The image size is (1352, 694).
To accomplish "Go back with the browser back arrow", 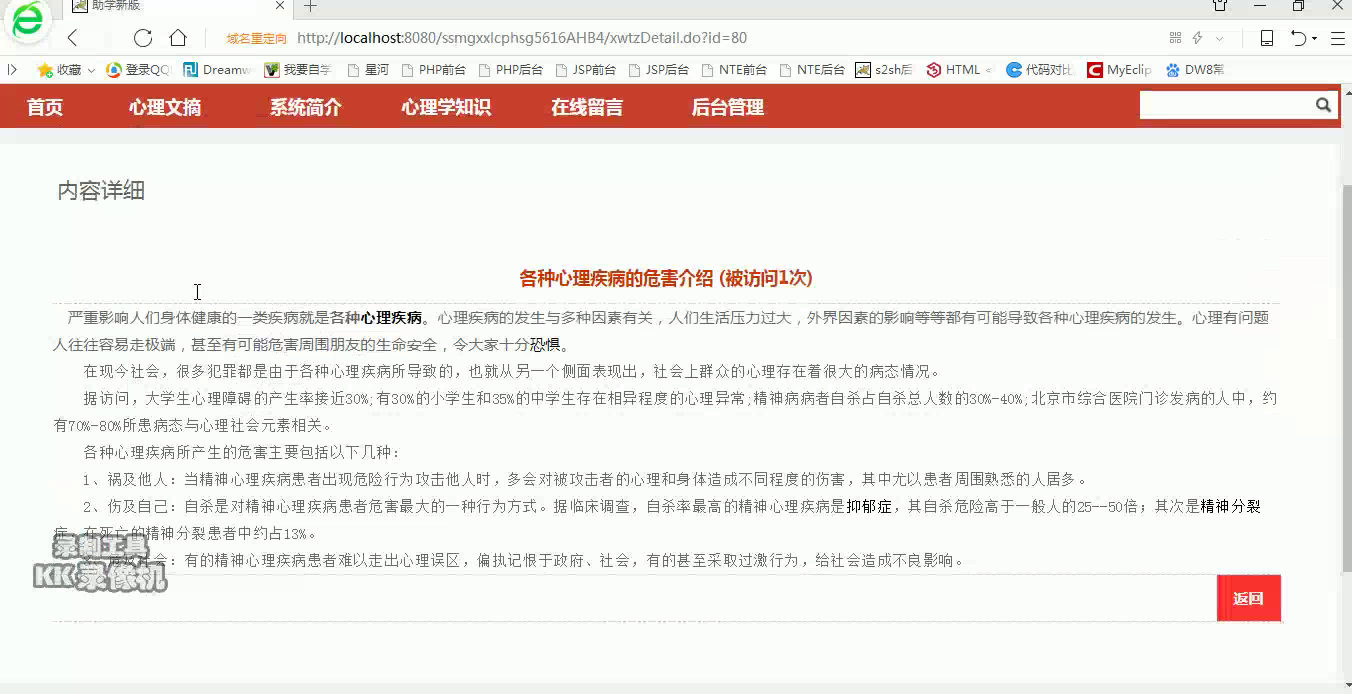I will (72, 38).
